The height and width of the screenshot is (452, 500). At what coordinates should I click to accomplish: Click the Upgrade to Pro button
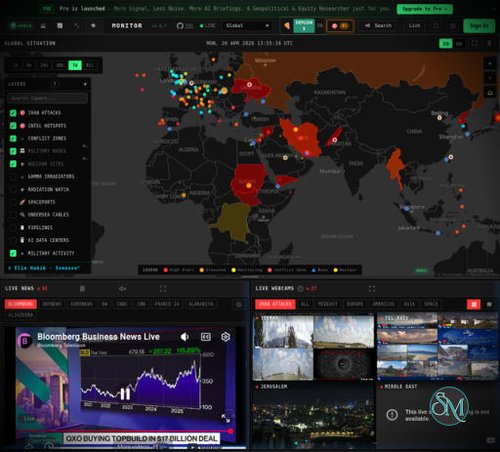click(x=424, y=9)
